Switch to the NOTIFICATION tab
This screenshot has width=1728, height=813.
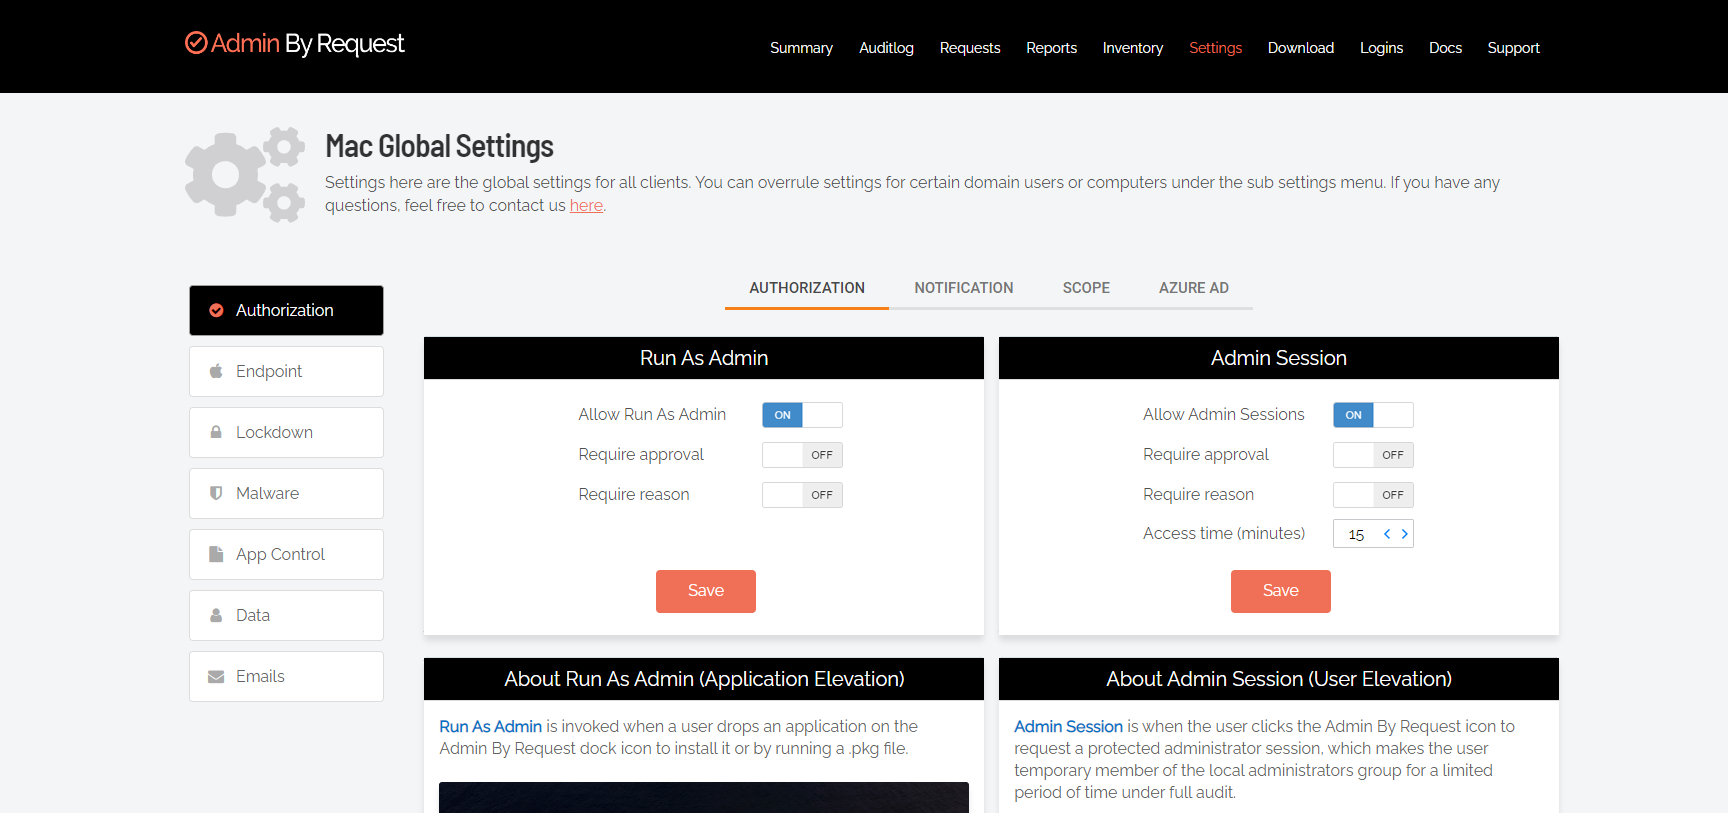click(x=964, y=288)
